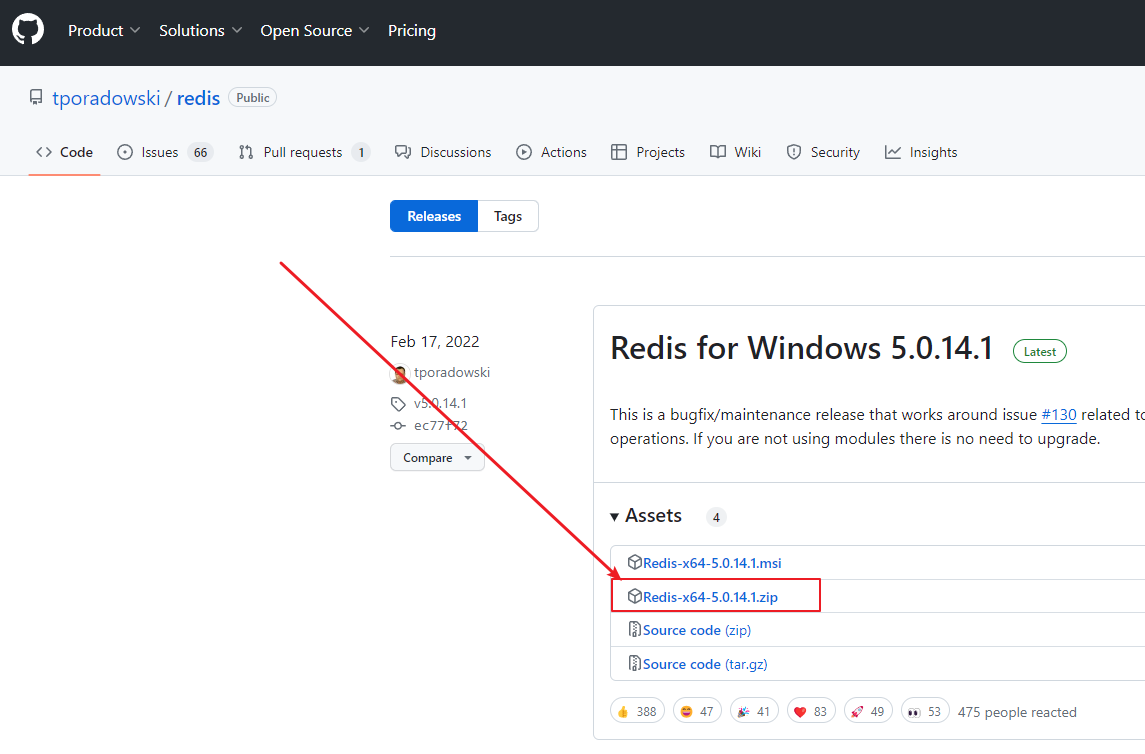Click the Projects table icon
The image size is (1145, 754).
(x=619, y=152)
